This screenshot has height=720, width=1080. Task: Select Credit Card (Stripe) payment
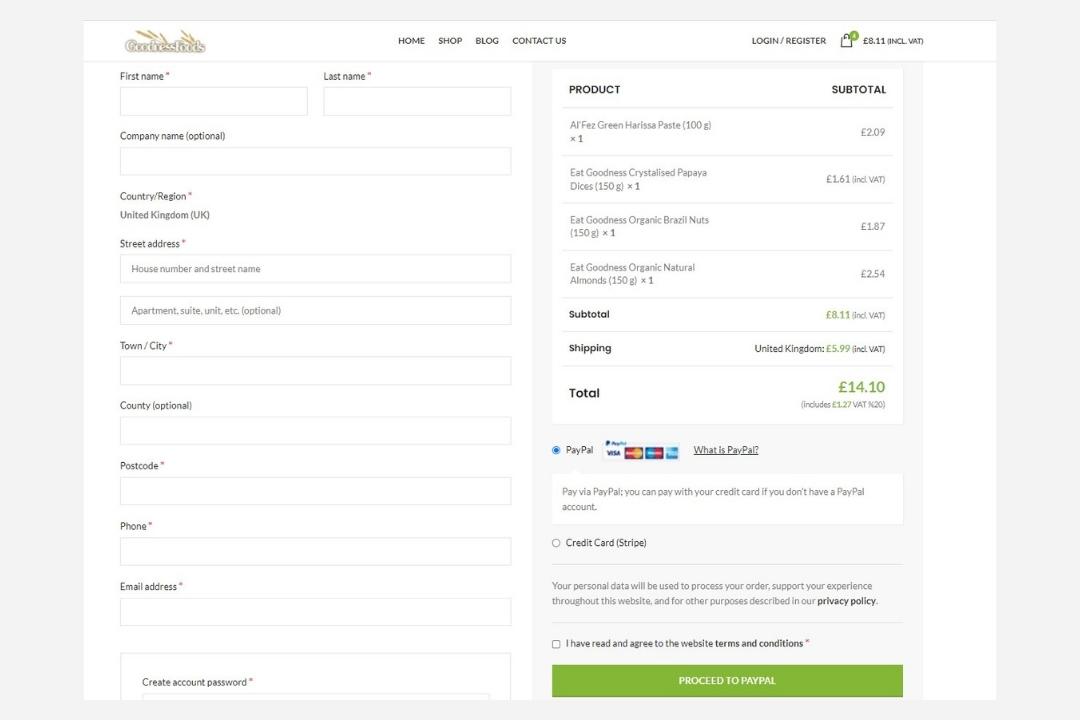556,543
